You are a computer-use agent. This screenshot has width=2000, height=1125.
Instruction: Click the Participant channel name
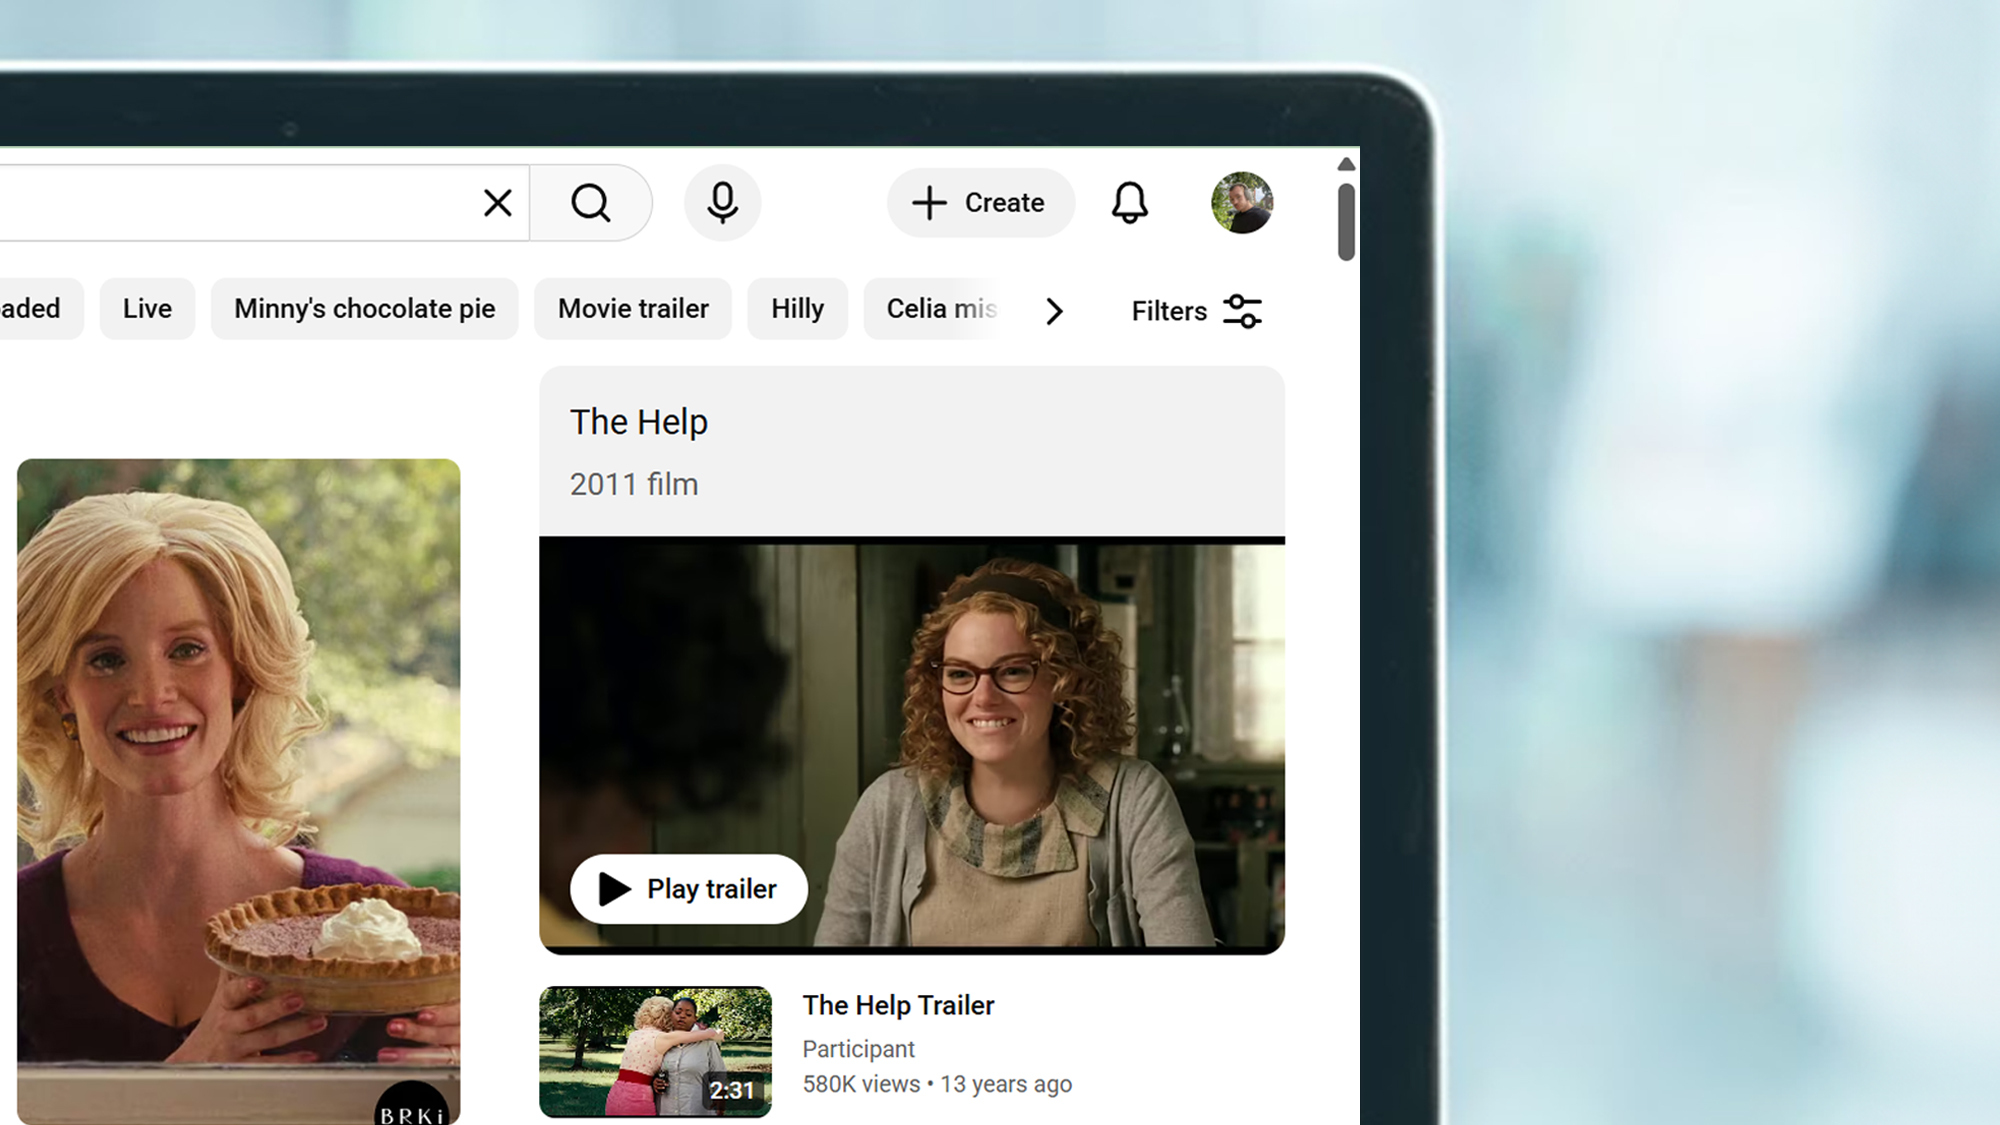click(858, 1048)
